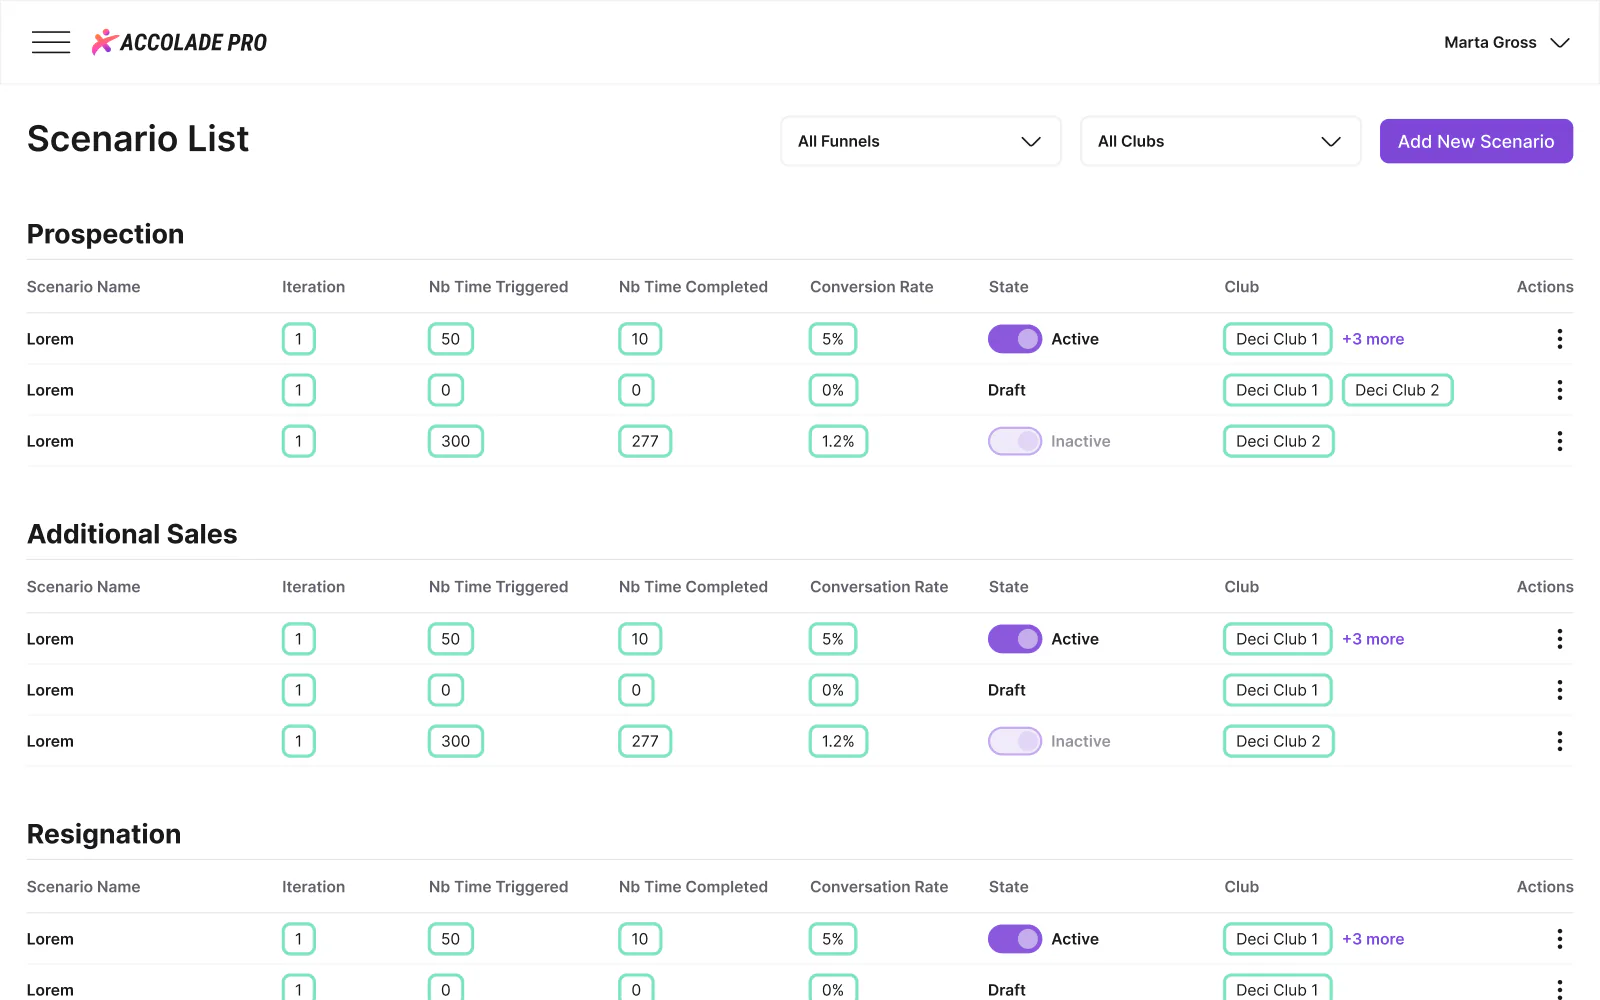The width and height of the screenshot is (1600, 1000).
Task: Click Deci Club 2 tag in Prospection Draft row
Action: (1397, 390)
